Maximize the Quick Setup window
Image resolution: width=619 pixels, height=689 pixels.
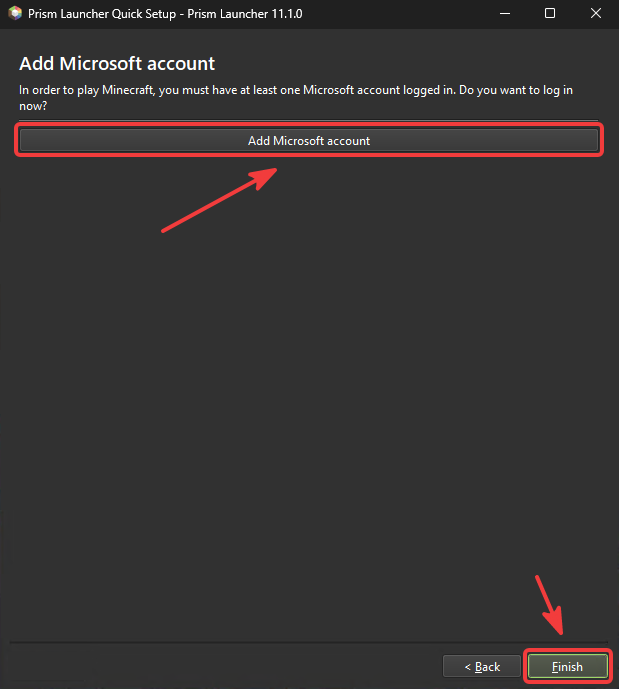pyautogui.click(x=550, y=14)
